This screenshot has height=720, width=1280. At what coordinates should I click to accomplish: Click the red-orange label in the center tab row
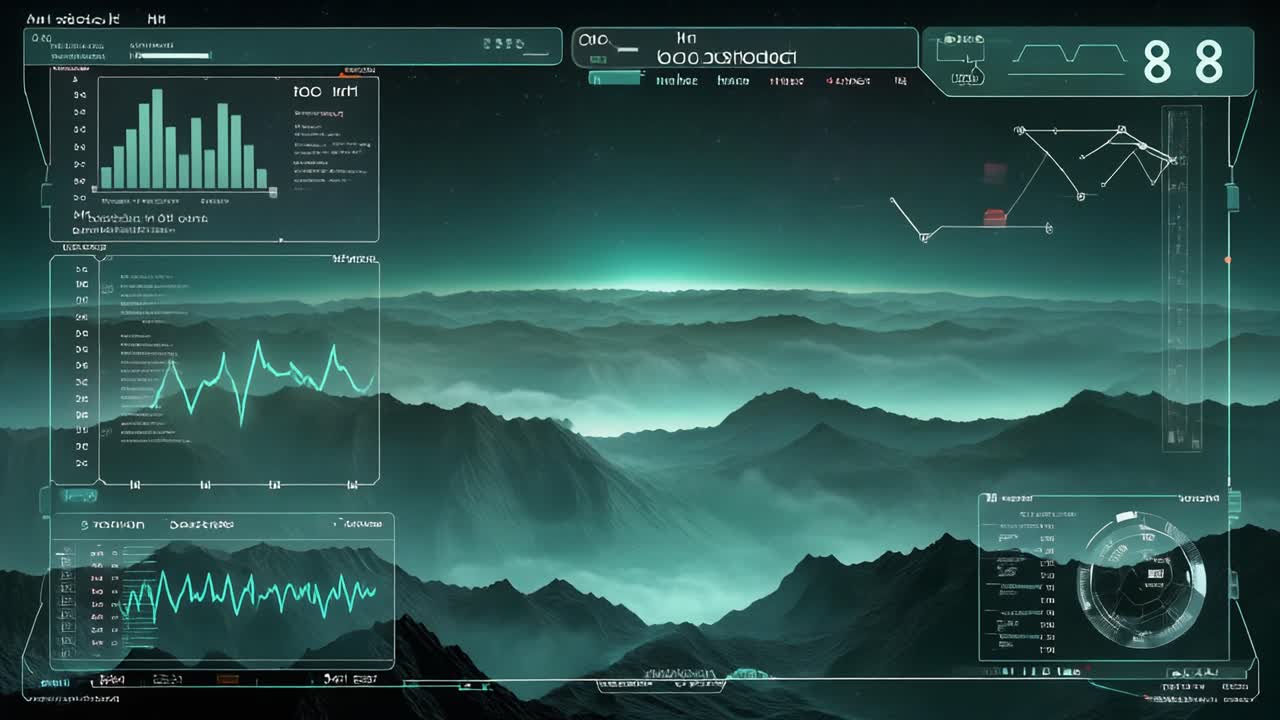tap(848, 81)
